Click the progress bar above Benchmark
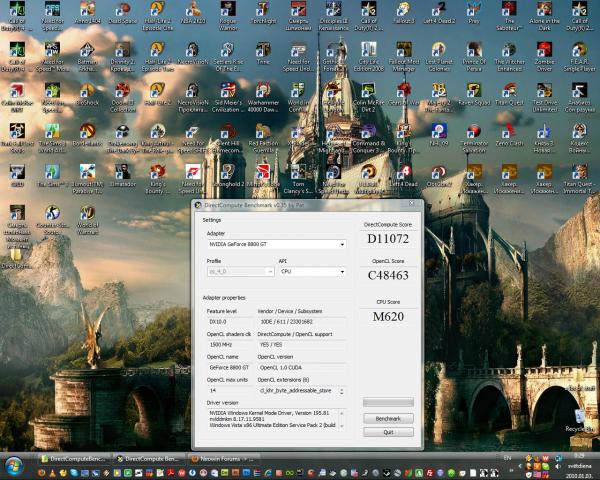 pos(388,402)
